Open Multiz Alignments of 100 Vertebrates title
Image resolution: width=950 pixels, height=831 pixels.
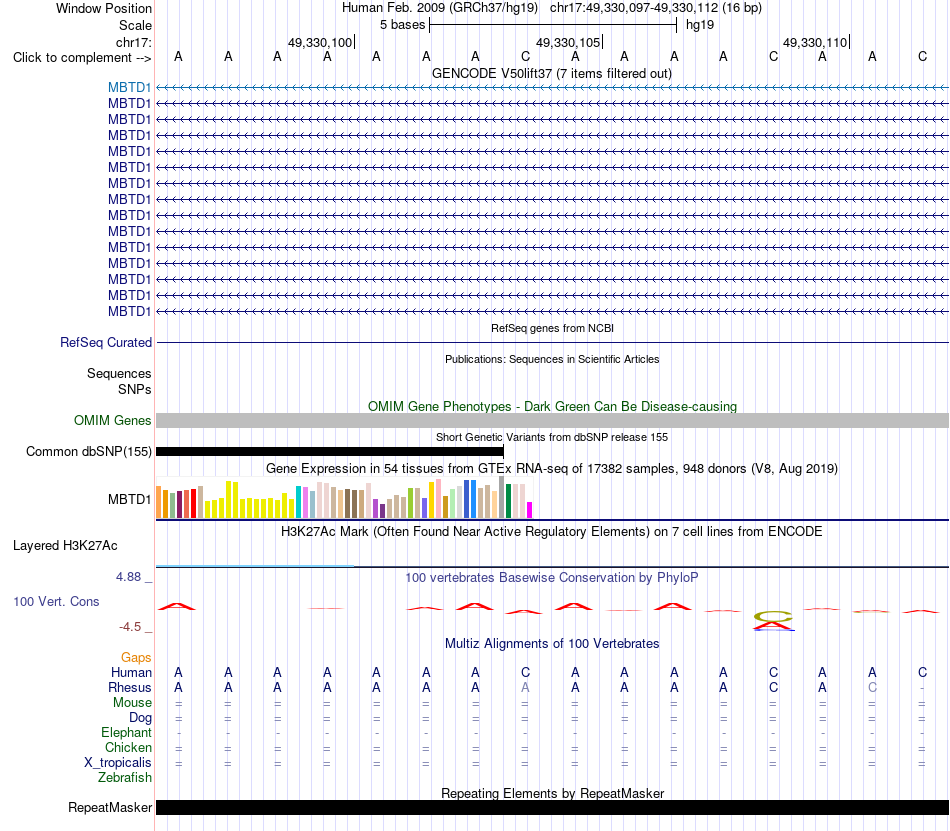pos(552,643)
